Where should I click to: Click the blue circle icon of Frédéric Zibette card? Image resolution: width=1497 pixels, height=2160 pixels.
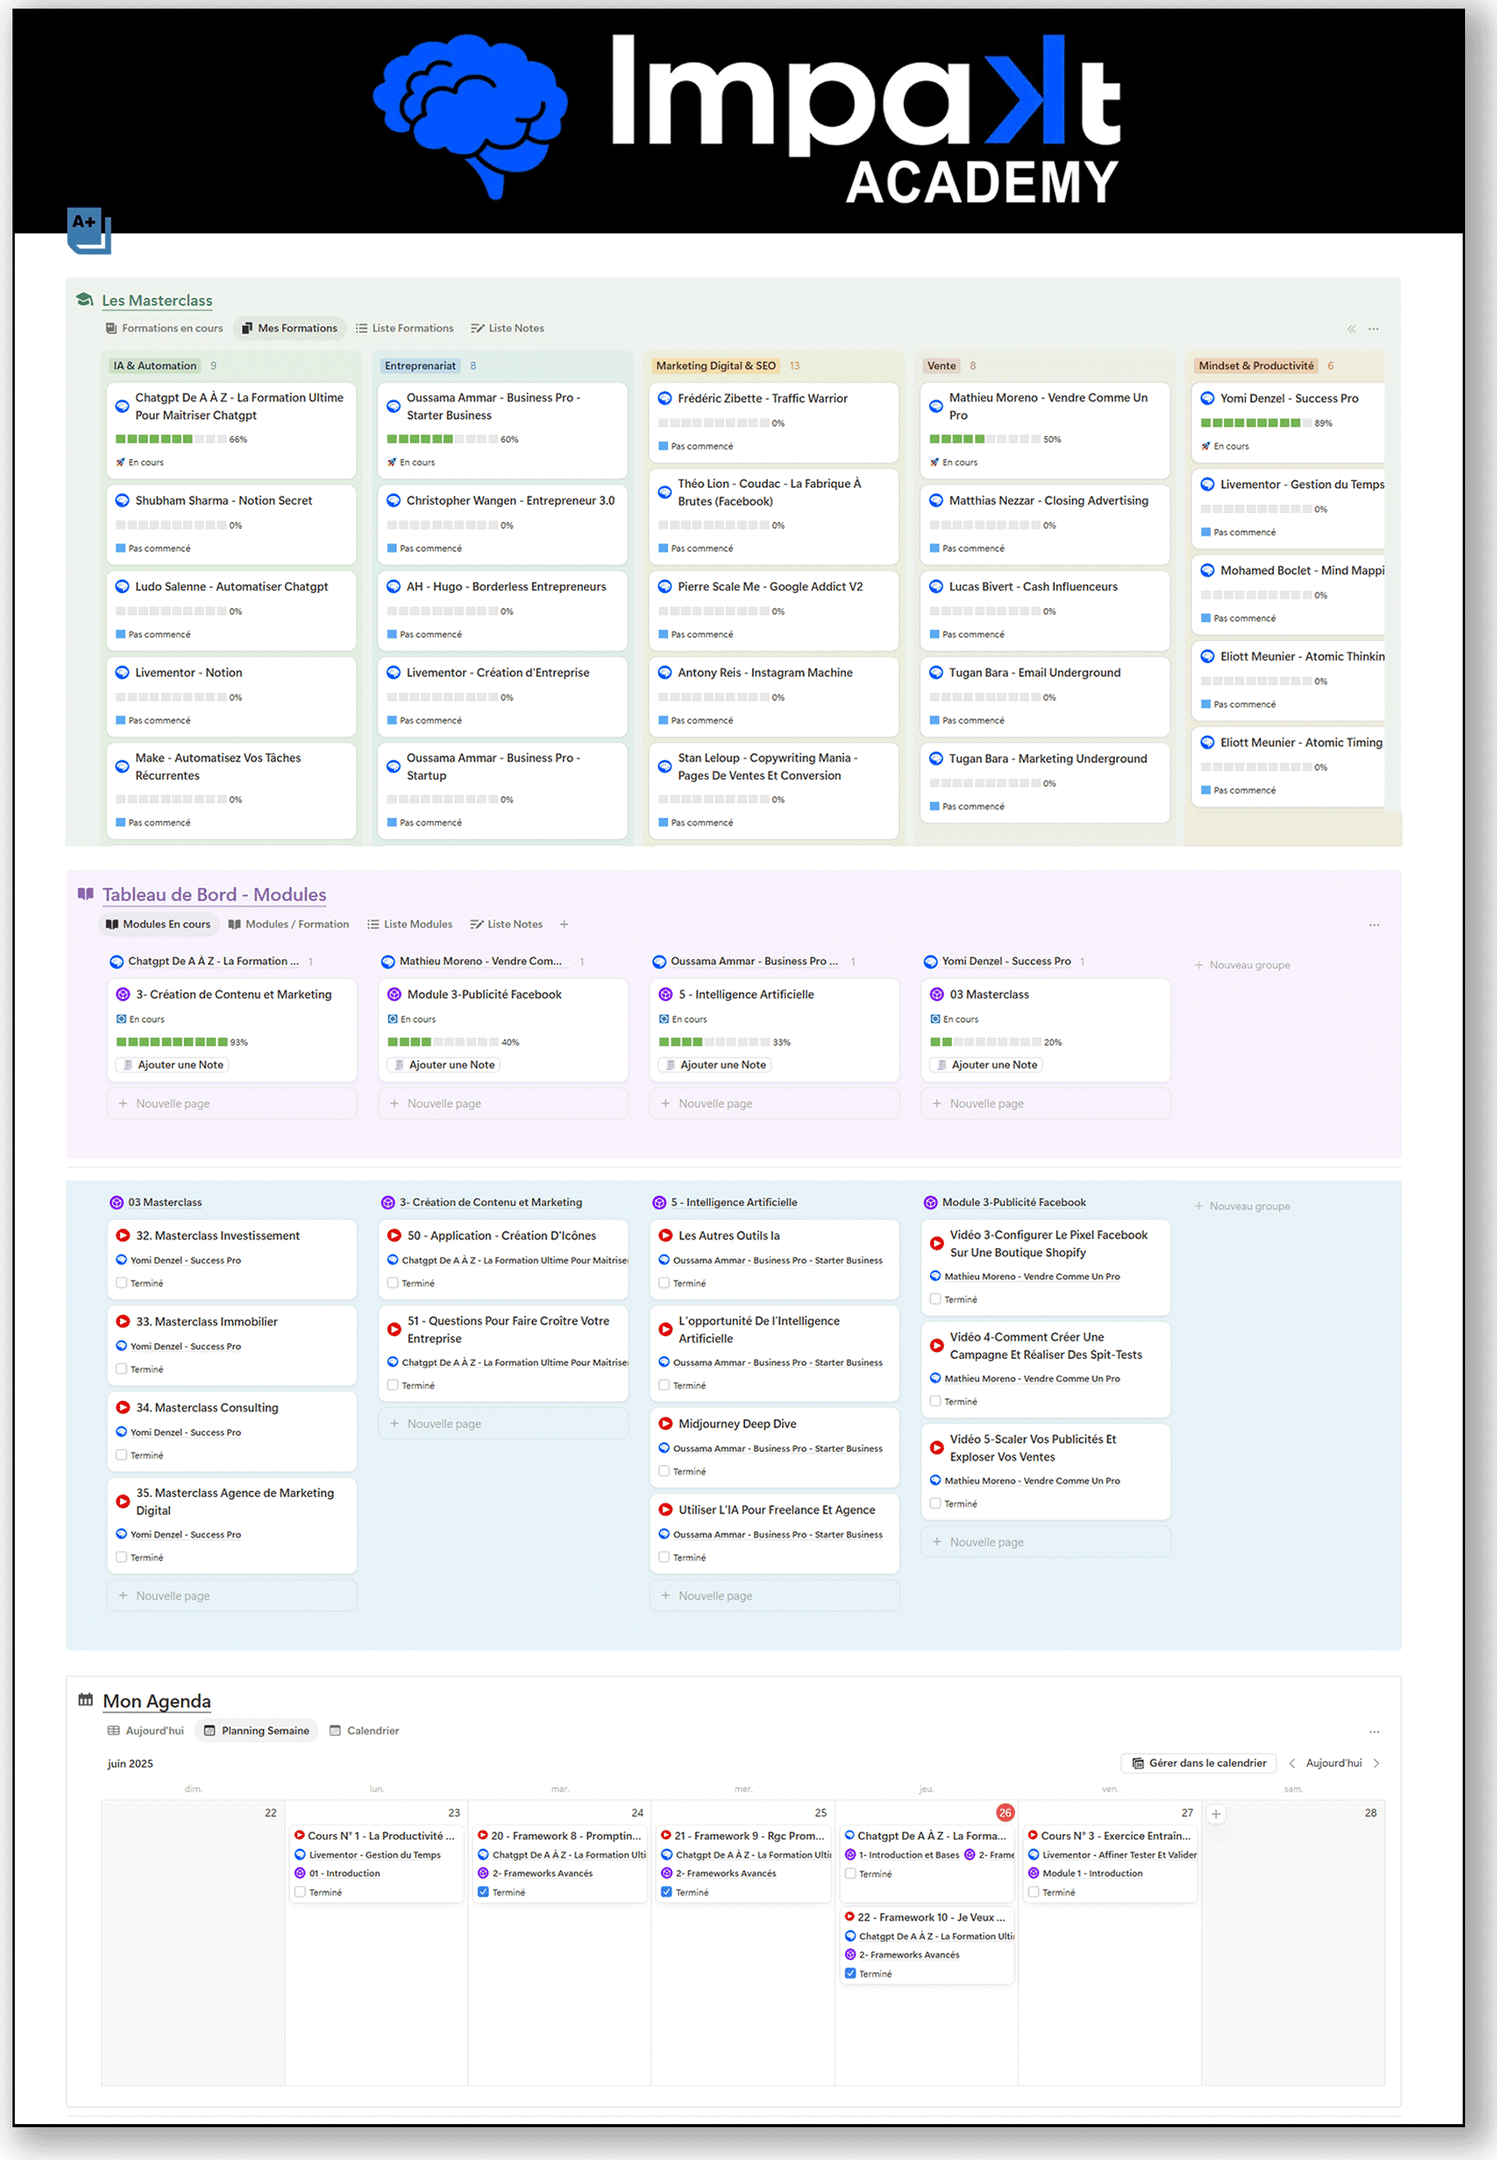pos(665,398)
